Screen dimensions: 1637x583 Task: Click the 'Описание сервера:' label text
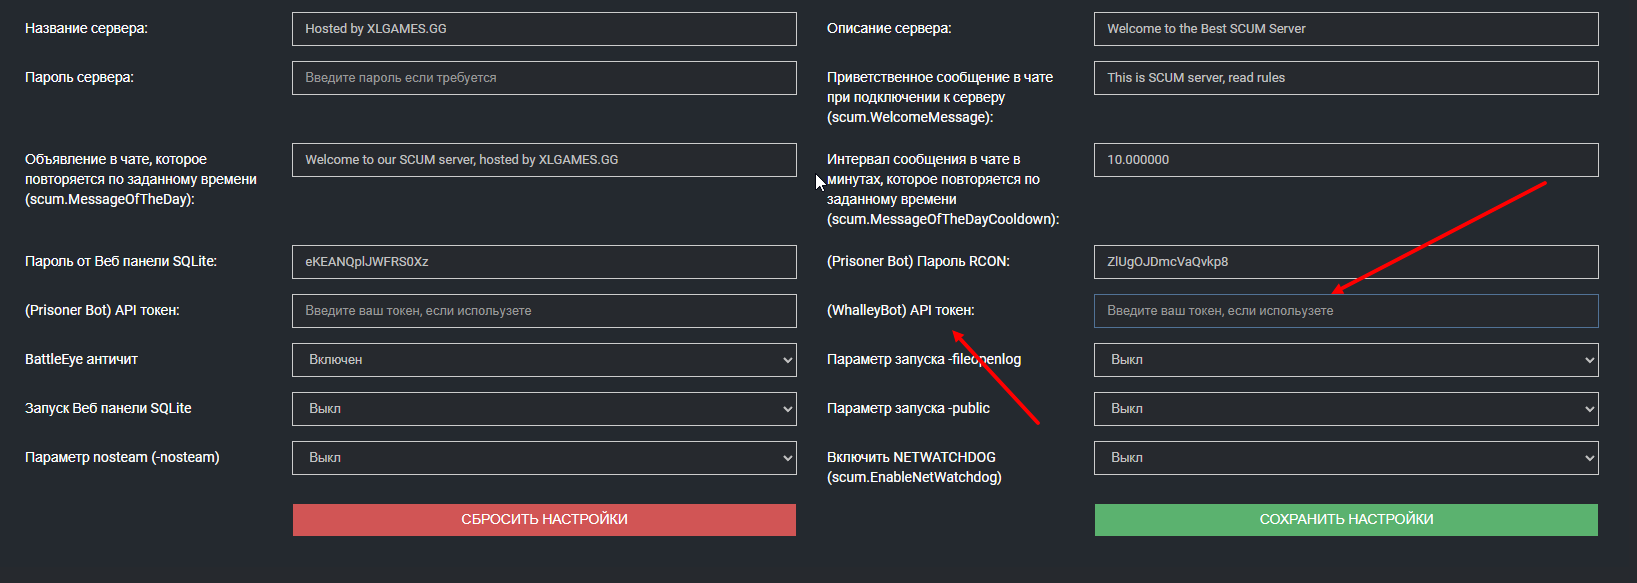(x=889, y=29)
